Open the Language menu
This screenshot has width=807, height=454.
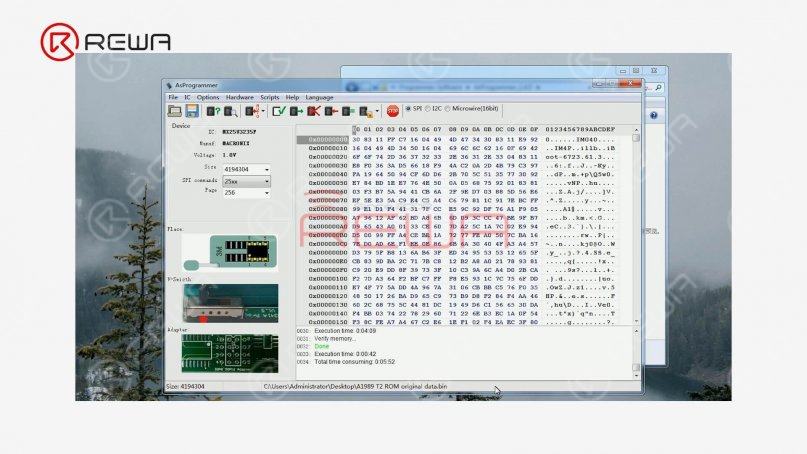319,97
